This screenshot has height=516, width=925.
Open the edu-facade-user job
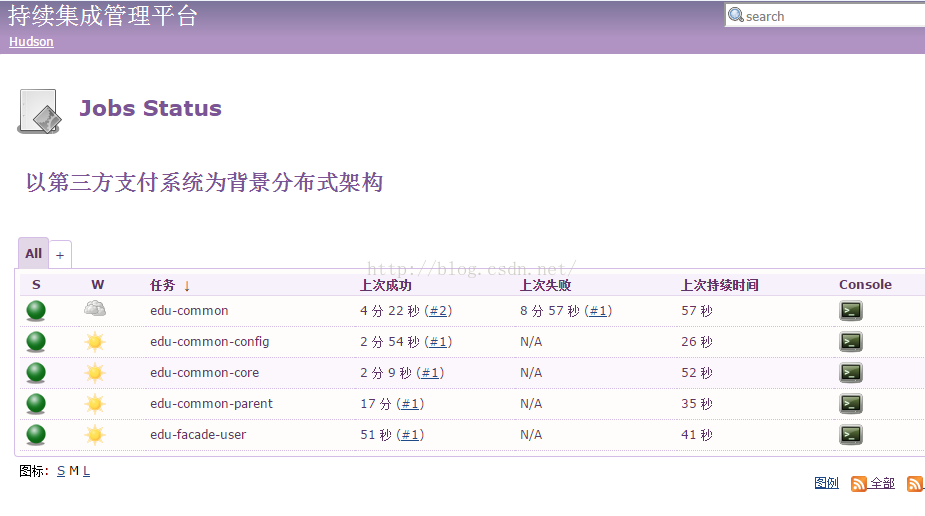[198, 435]
